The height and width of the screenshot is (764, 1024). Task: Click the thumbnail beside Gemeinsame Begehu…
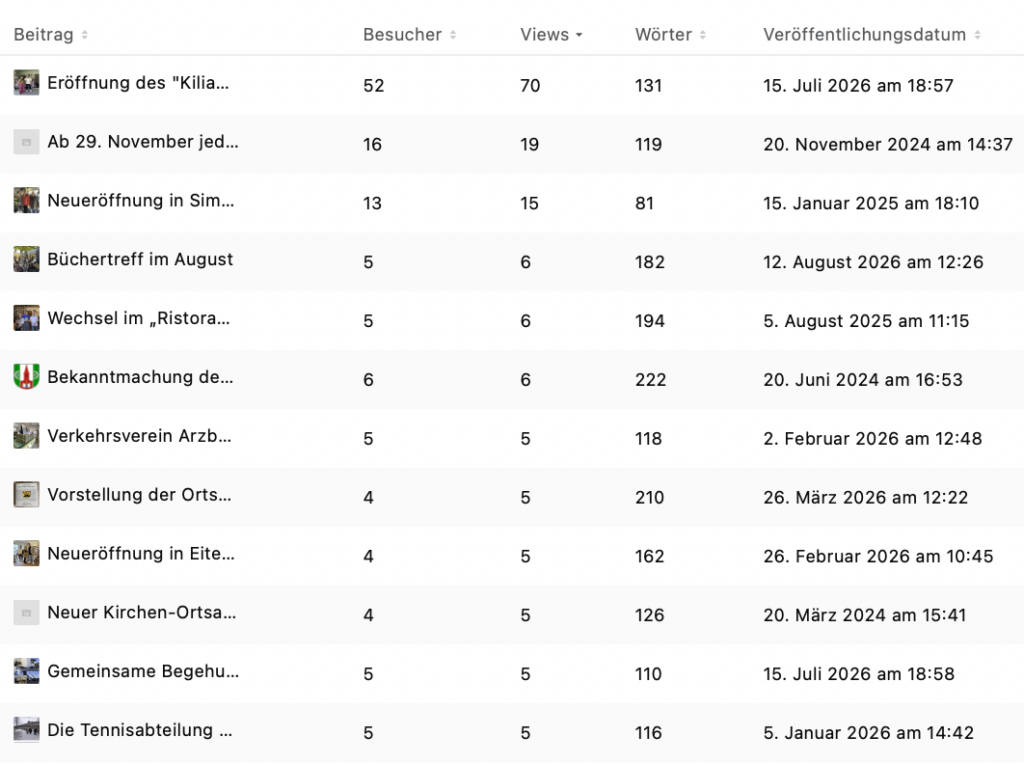click(x=26, y=671)
